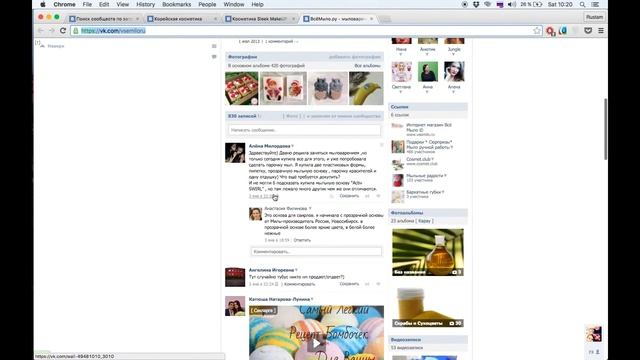Image resolution: width=640 pixels, height=360 pixels.
Task: Click the post actions icon on Алёна's post
Action: [382, 145]
